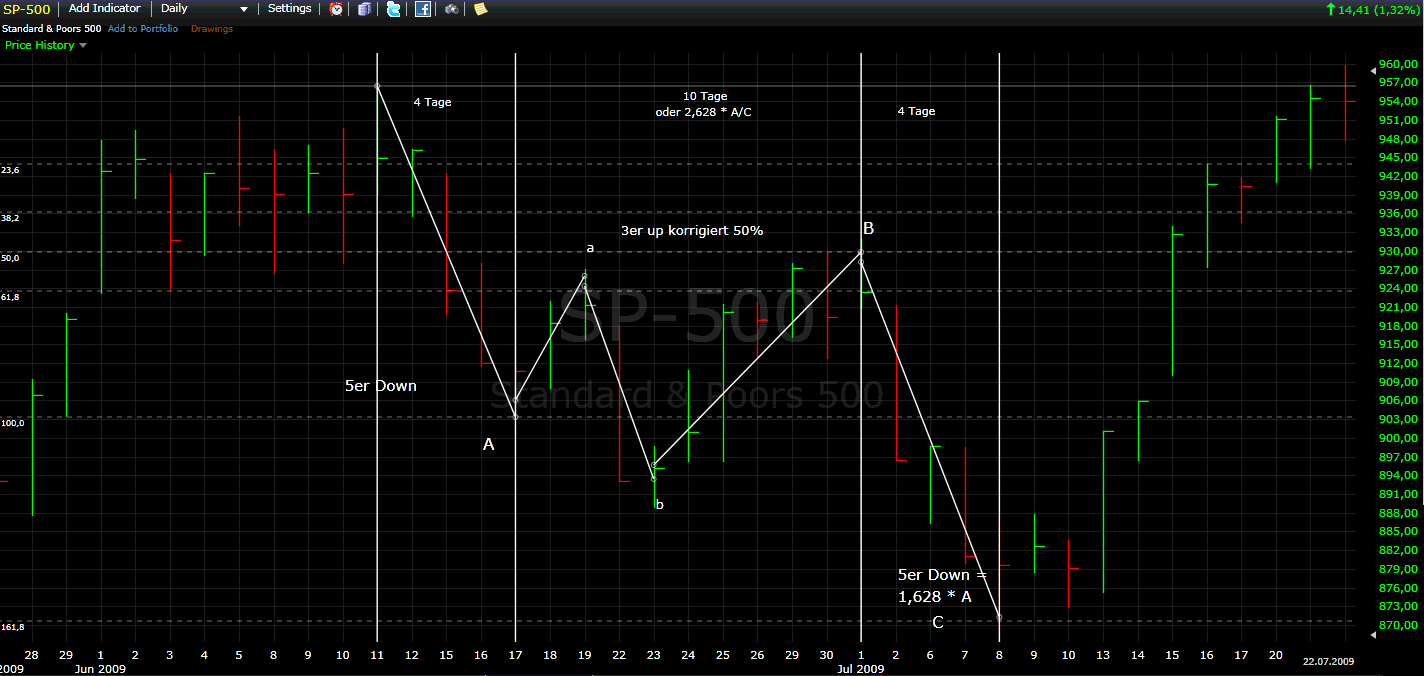Click the Drawings link

tap(212, 29)
